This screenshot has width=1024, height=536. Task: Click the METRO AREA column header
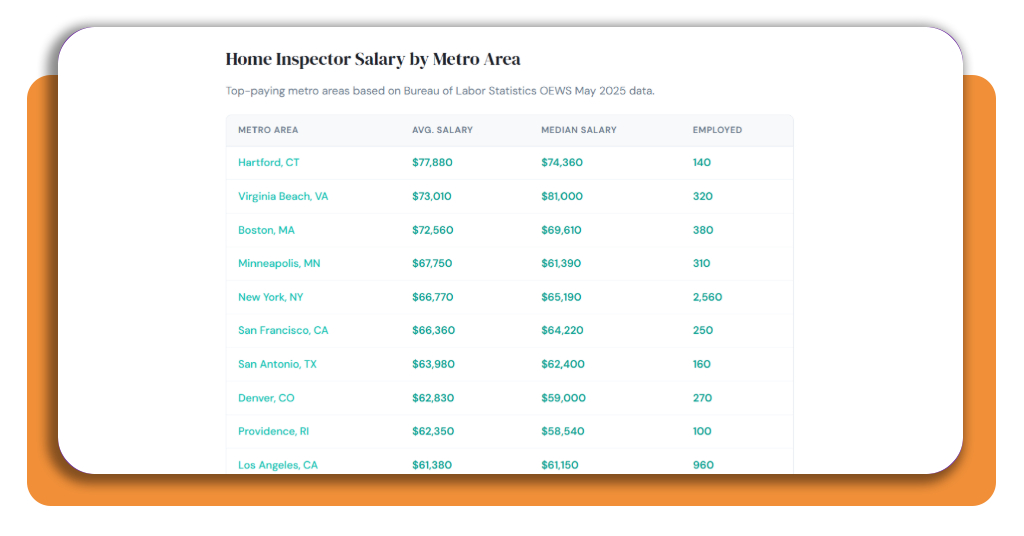coord(268,130)
